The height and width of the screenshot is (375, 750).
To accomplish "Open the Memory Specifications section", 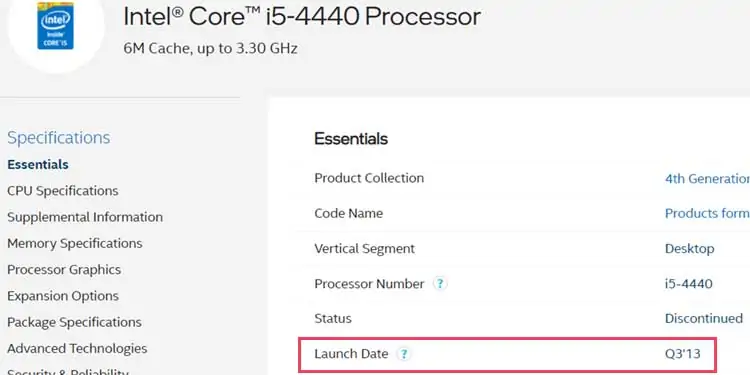I will [75, 243].
